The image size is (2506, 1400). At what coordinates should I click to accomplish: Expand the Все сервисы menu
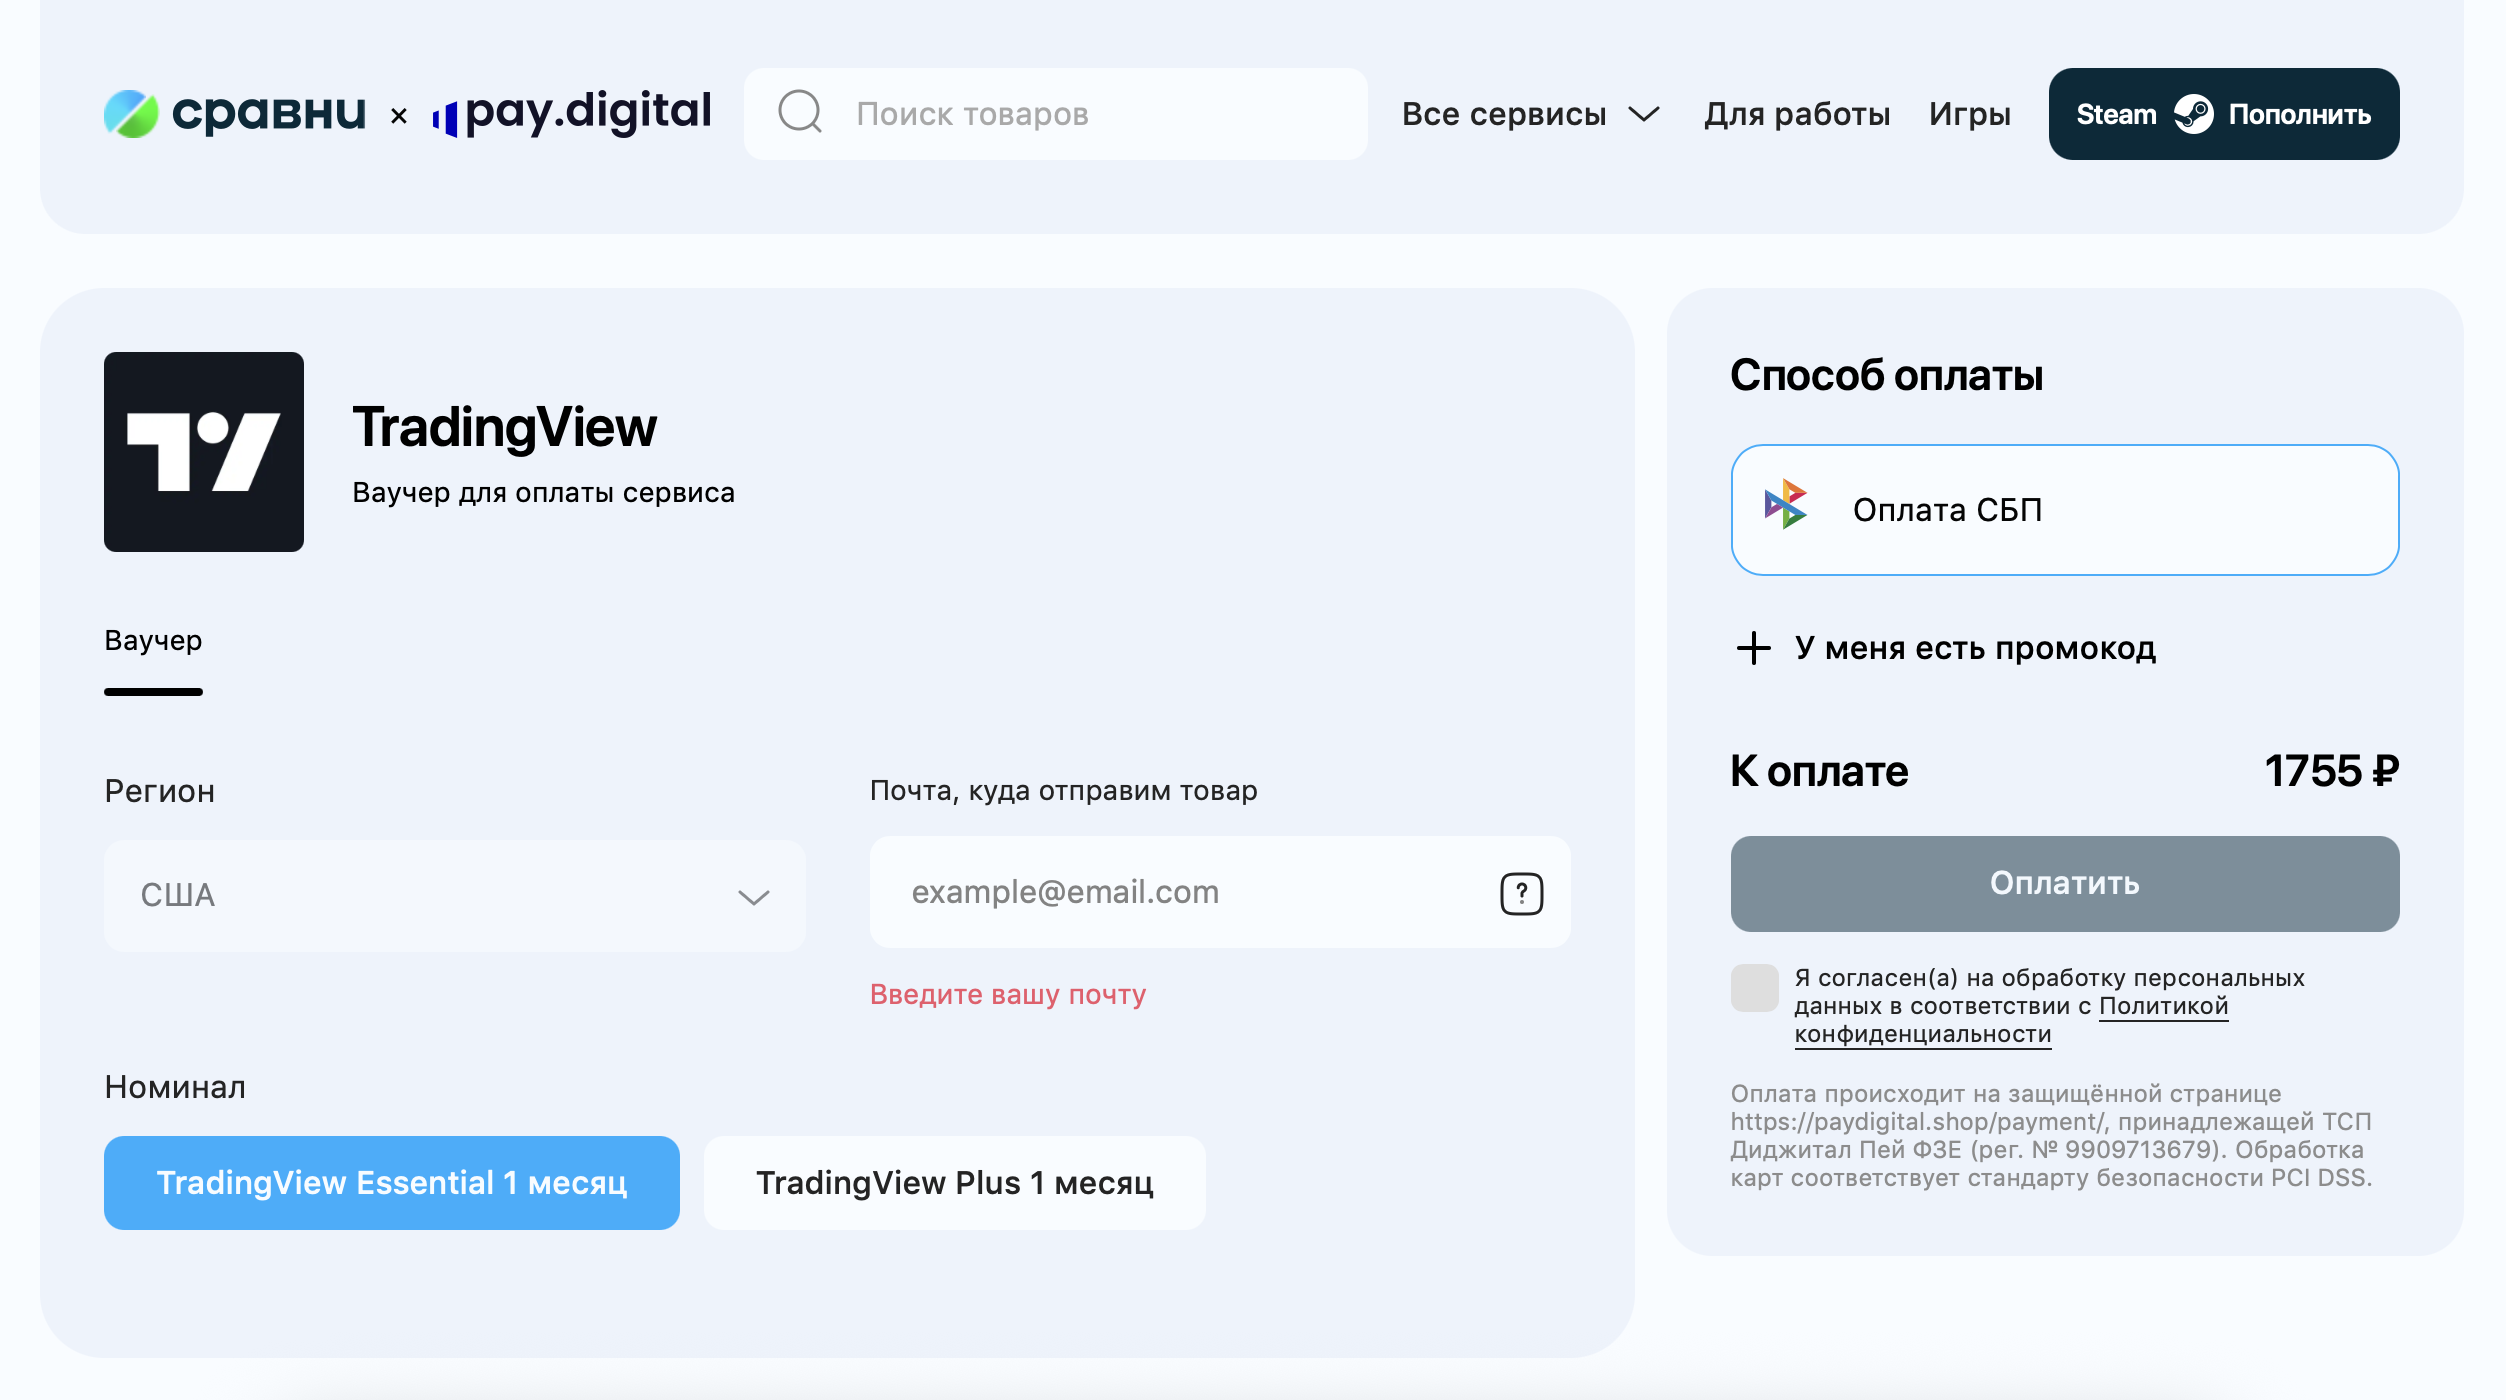(x=1530, y=114)
